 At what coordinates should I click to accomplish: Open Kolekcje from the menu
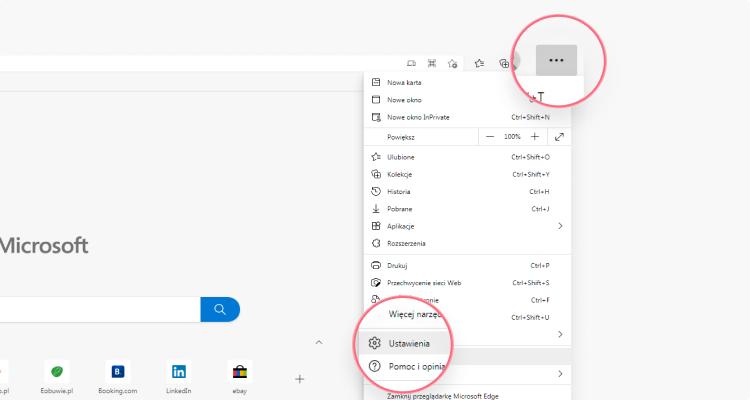click(x=467, y=174)
